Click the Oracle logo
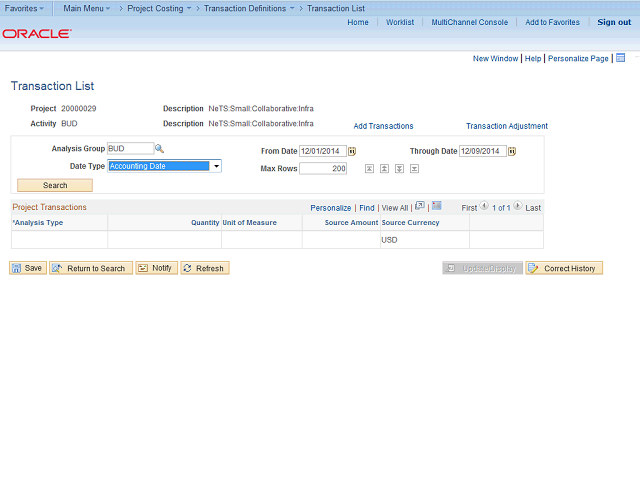This screenshot has width=640, height=480. pyautogui.click(x=37, y=33)
